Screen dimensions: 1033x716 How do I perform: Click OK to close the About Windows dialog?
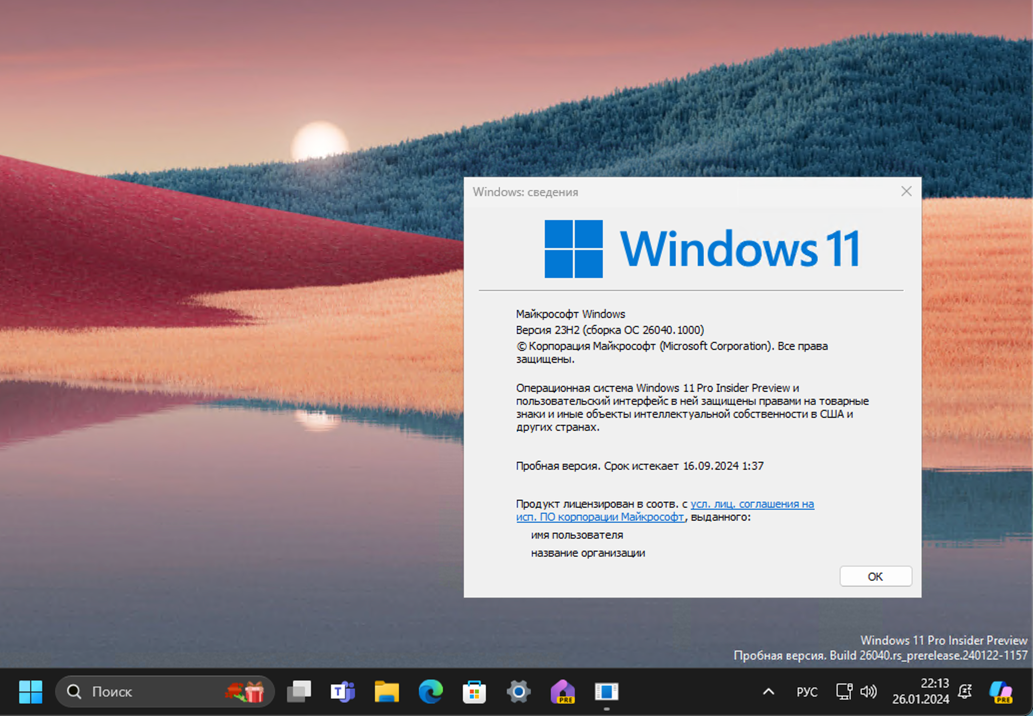pyautogui.click(x=874, y=575)
